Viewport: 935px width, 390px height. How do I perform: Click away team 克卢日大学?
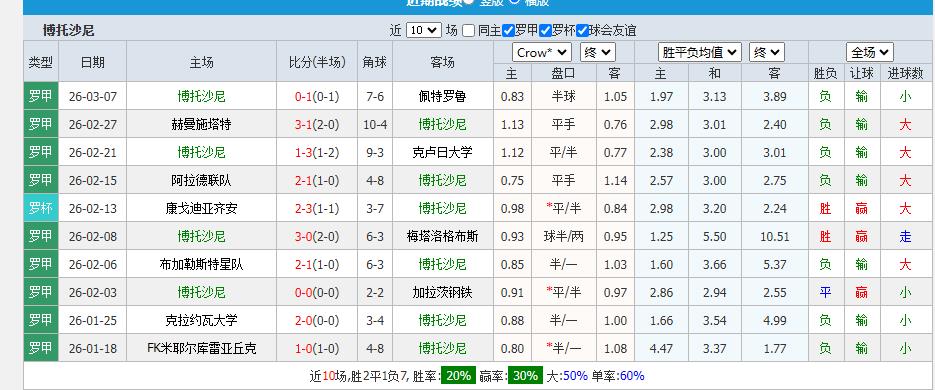pos(442,153)
